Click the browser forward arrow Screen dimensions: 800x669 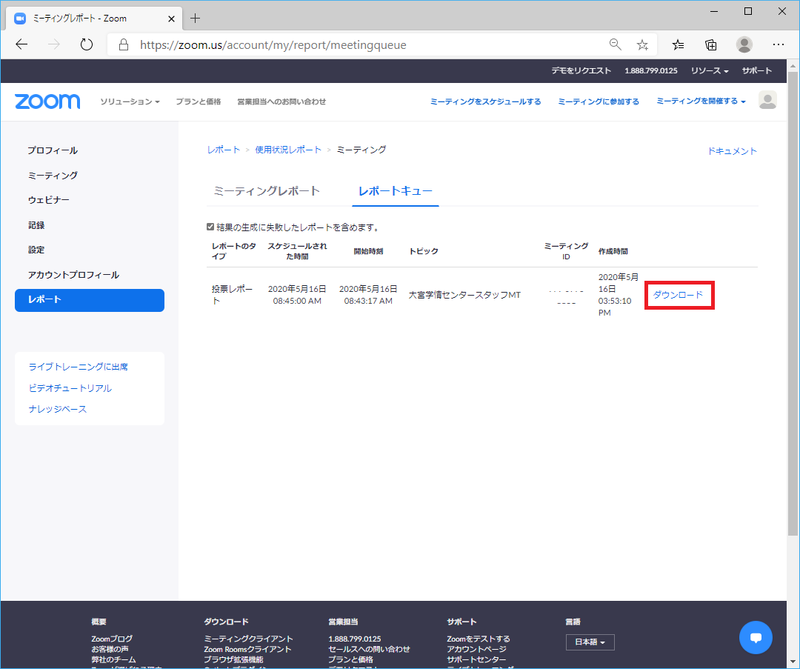(54, 45)
